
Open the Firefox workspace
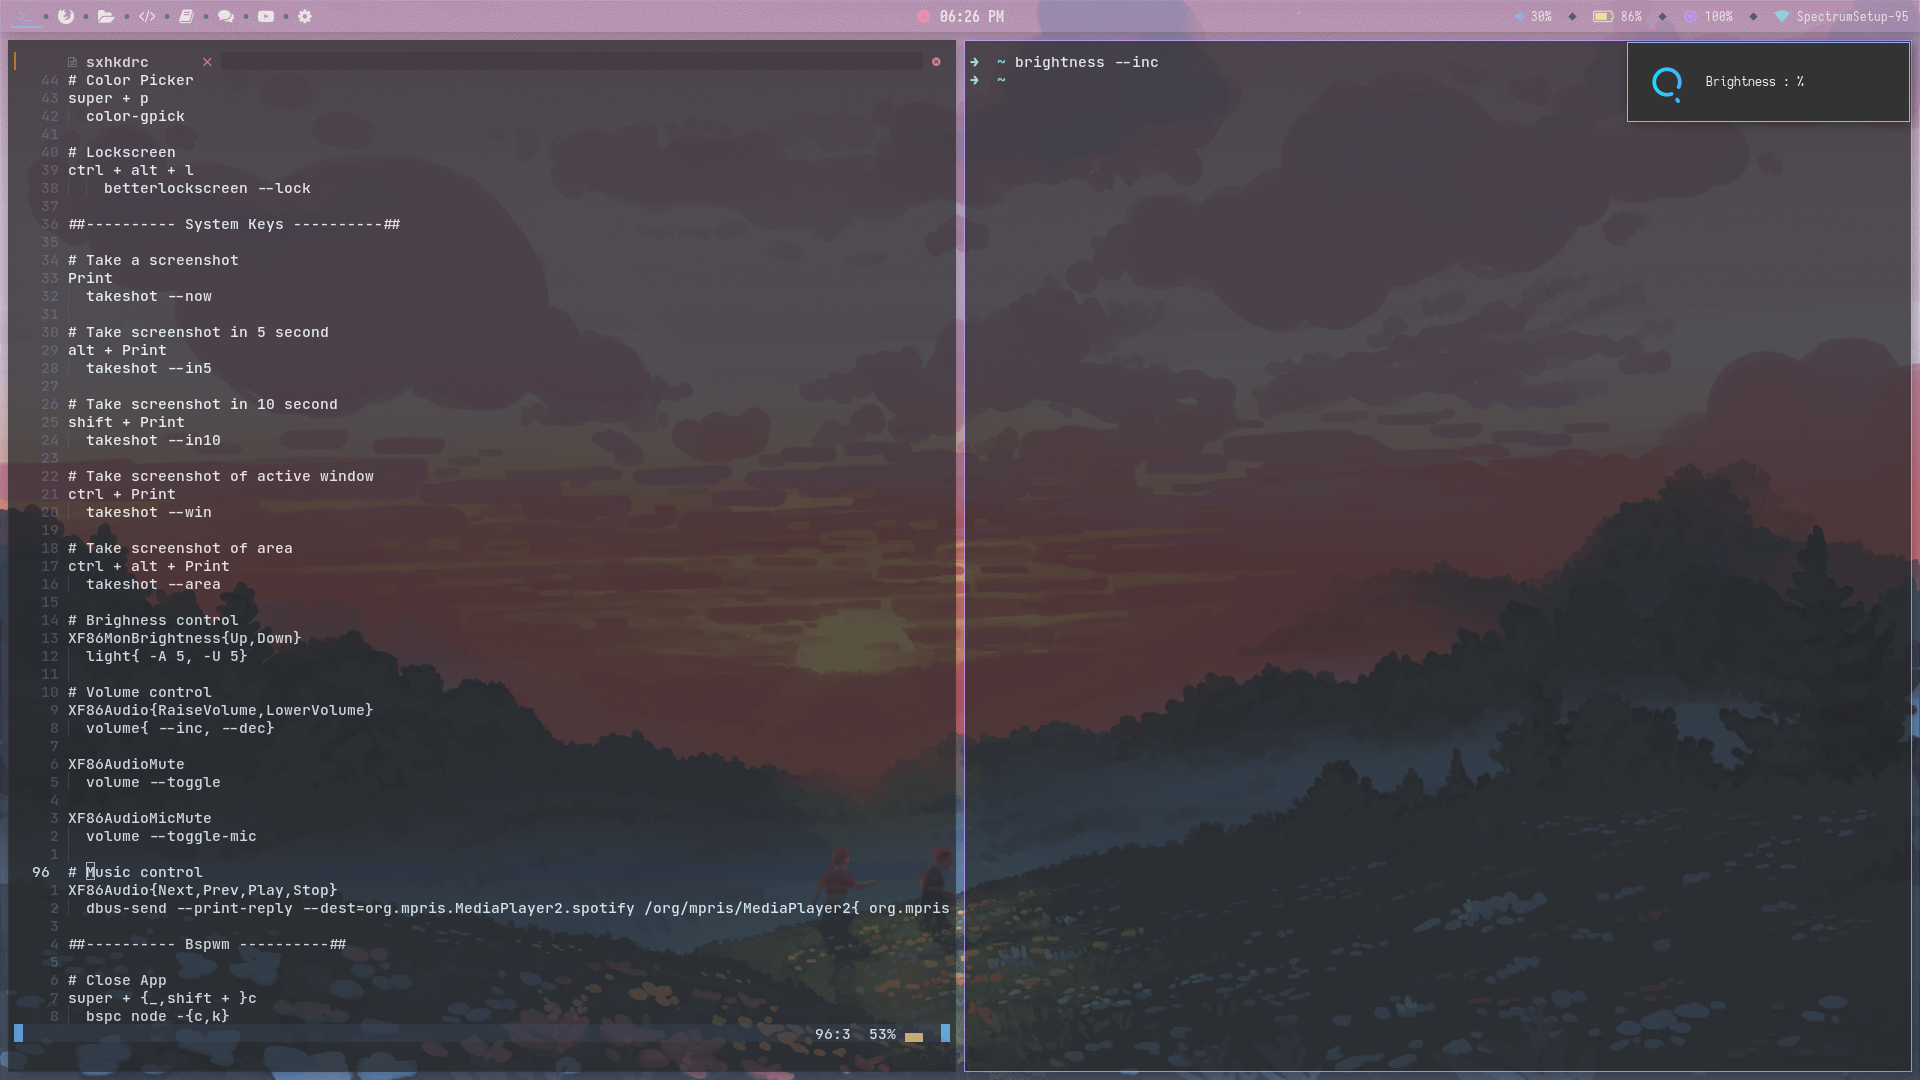pos(65,17)
